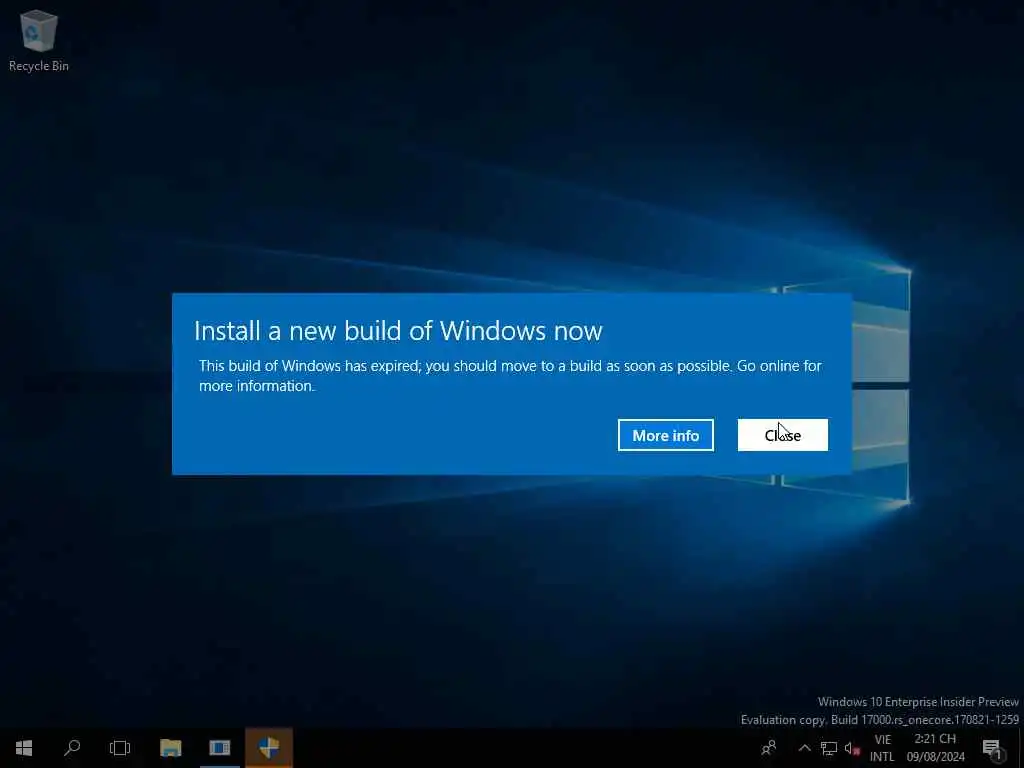This screenshot has width=1024, height=768.
Task: Click the More info button
Action: [x=665, y=435]
